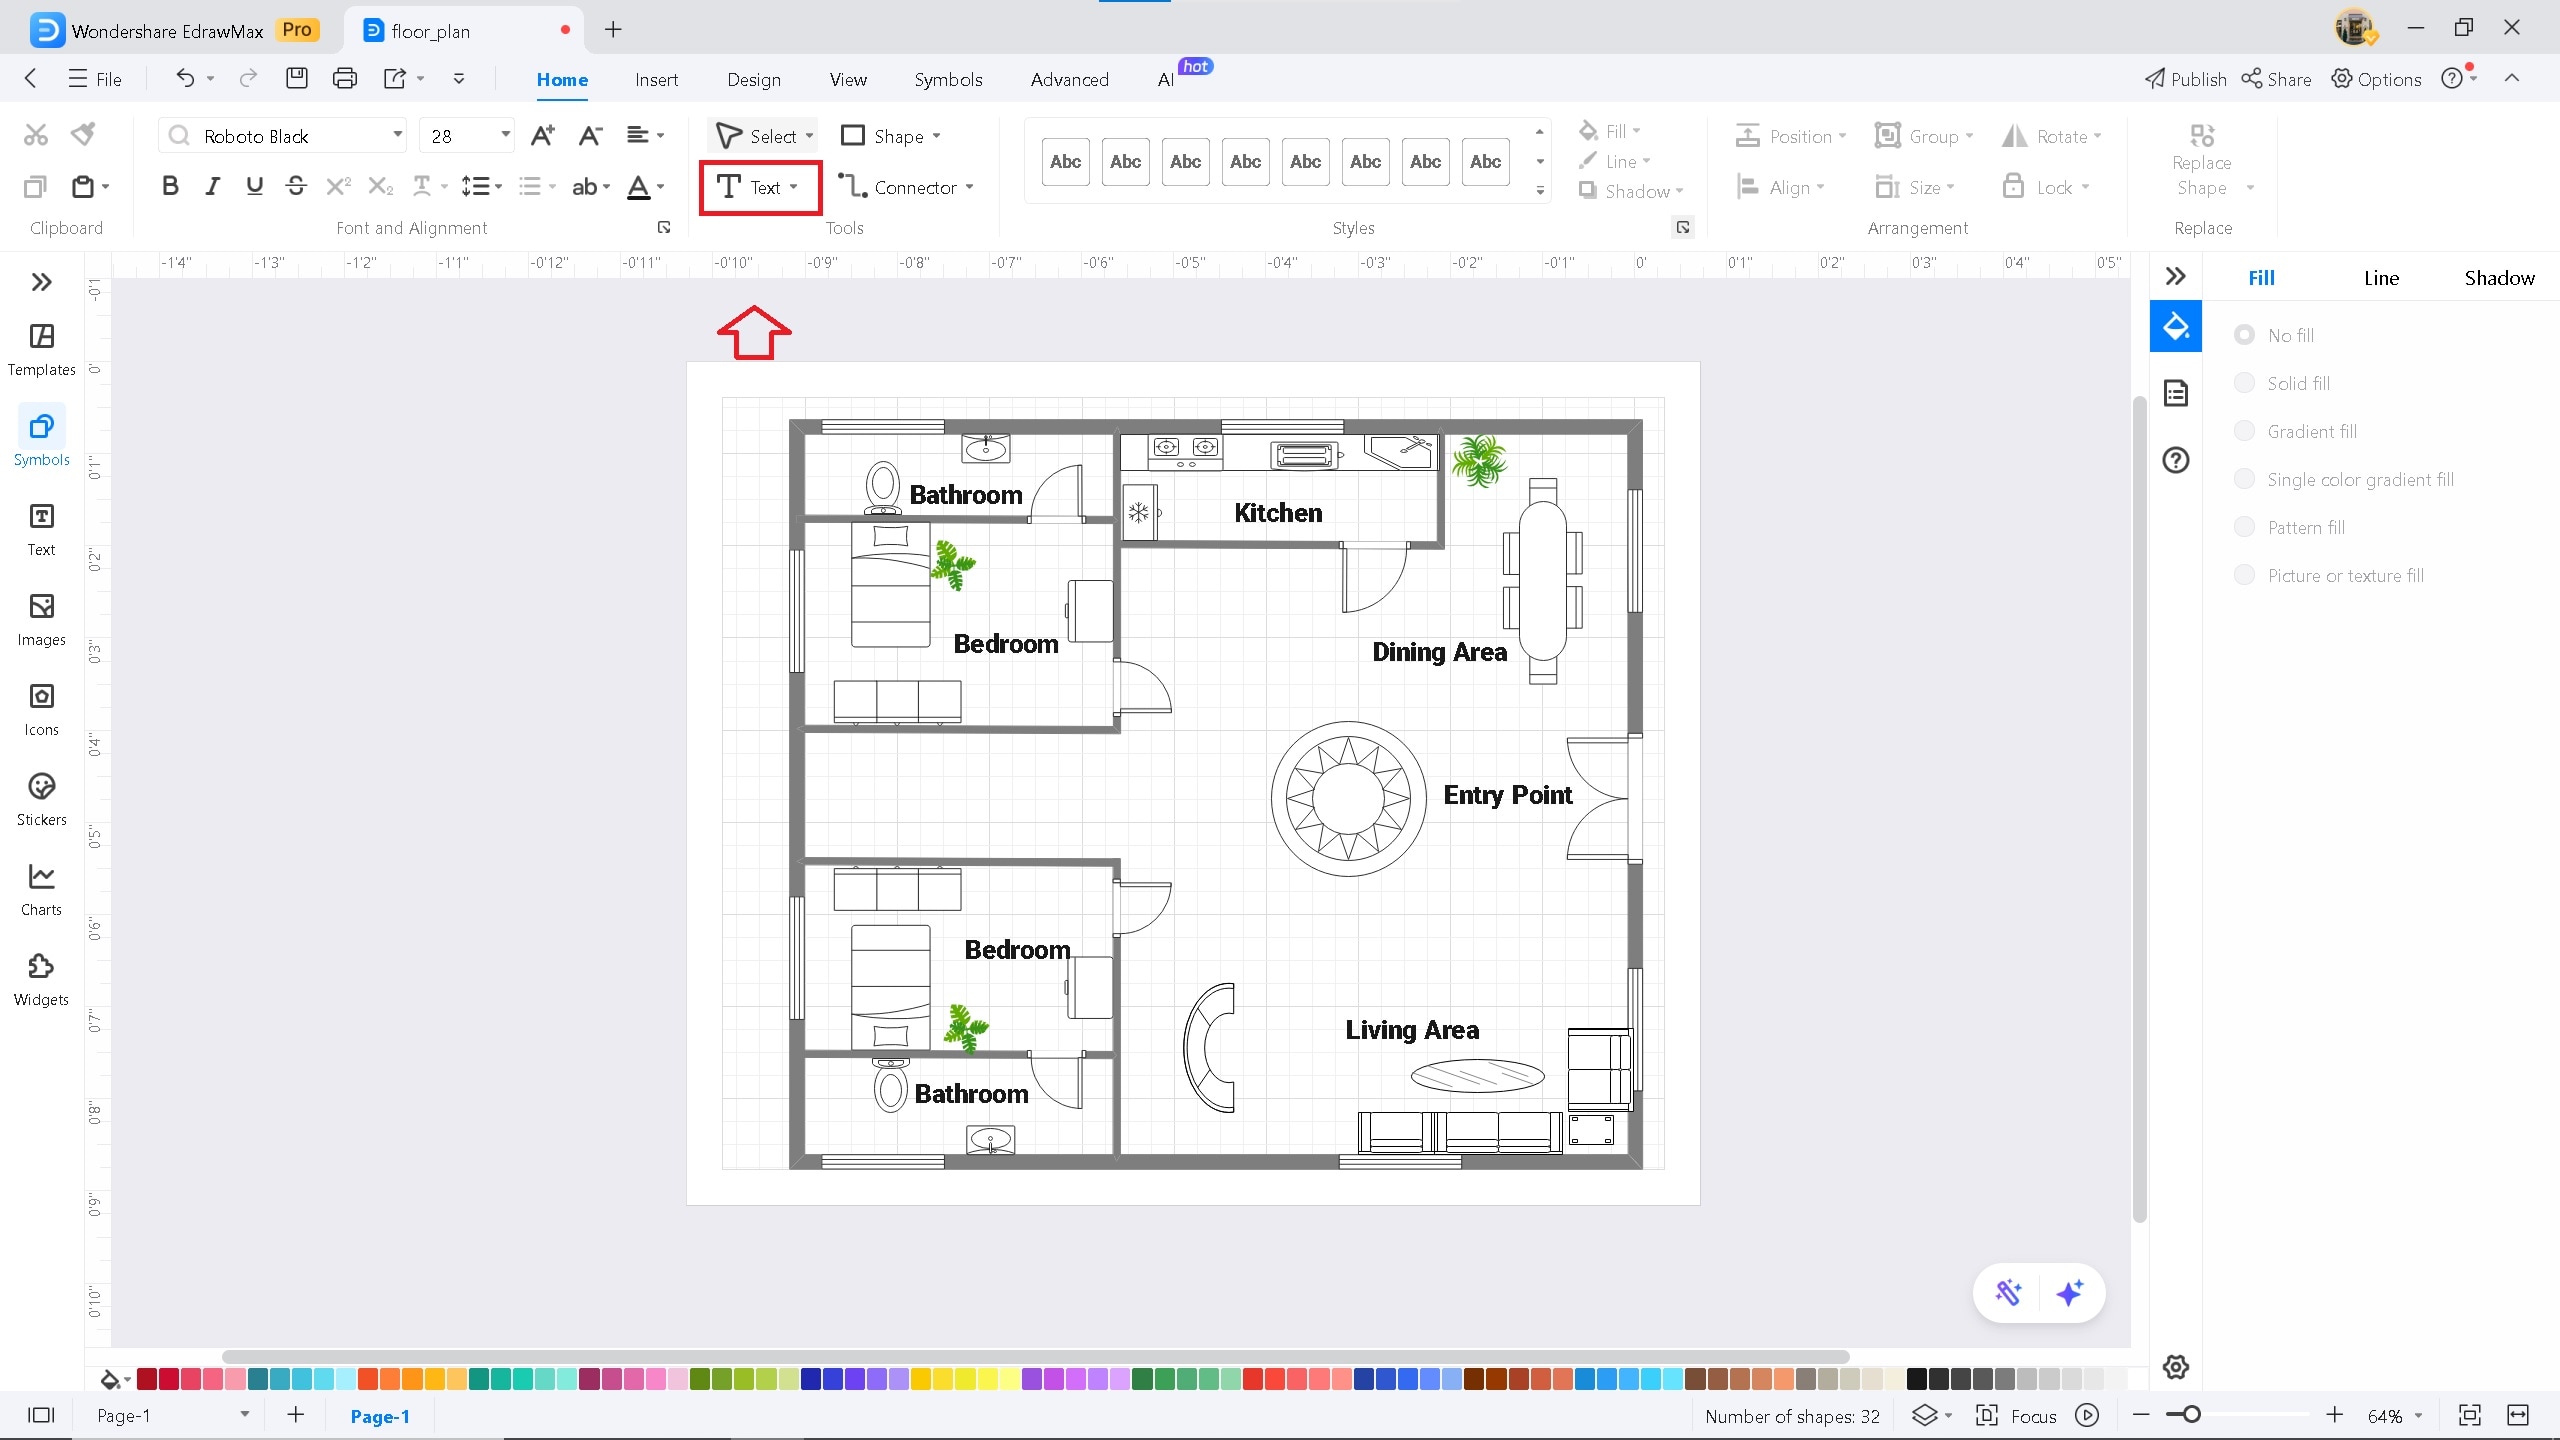Select the No fill radio option

[2244, 335]
